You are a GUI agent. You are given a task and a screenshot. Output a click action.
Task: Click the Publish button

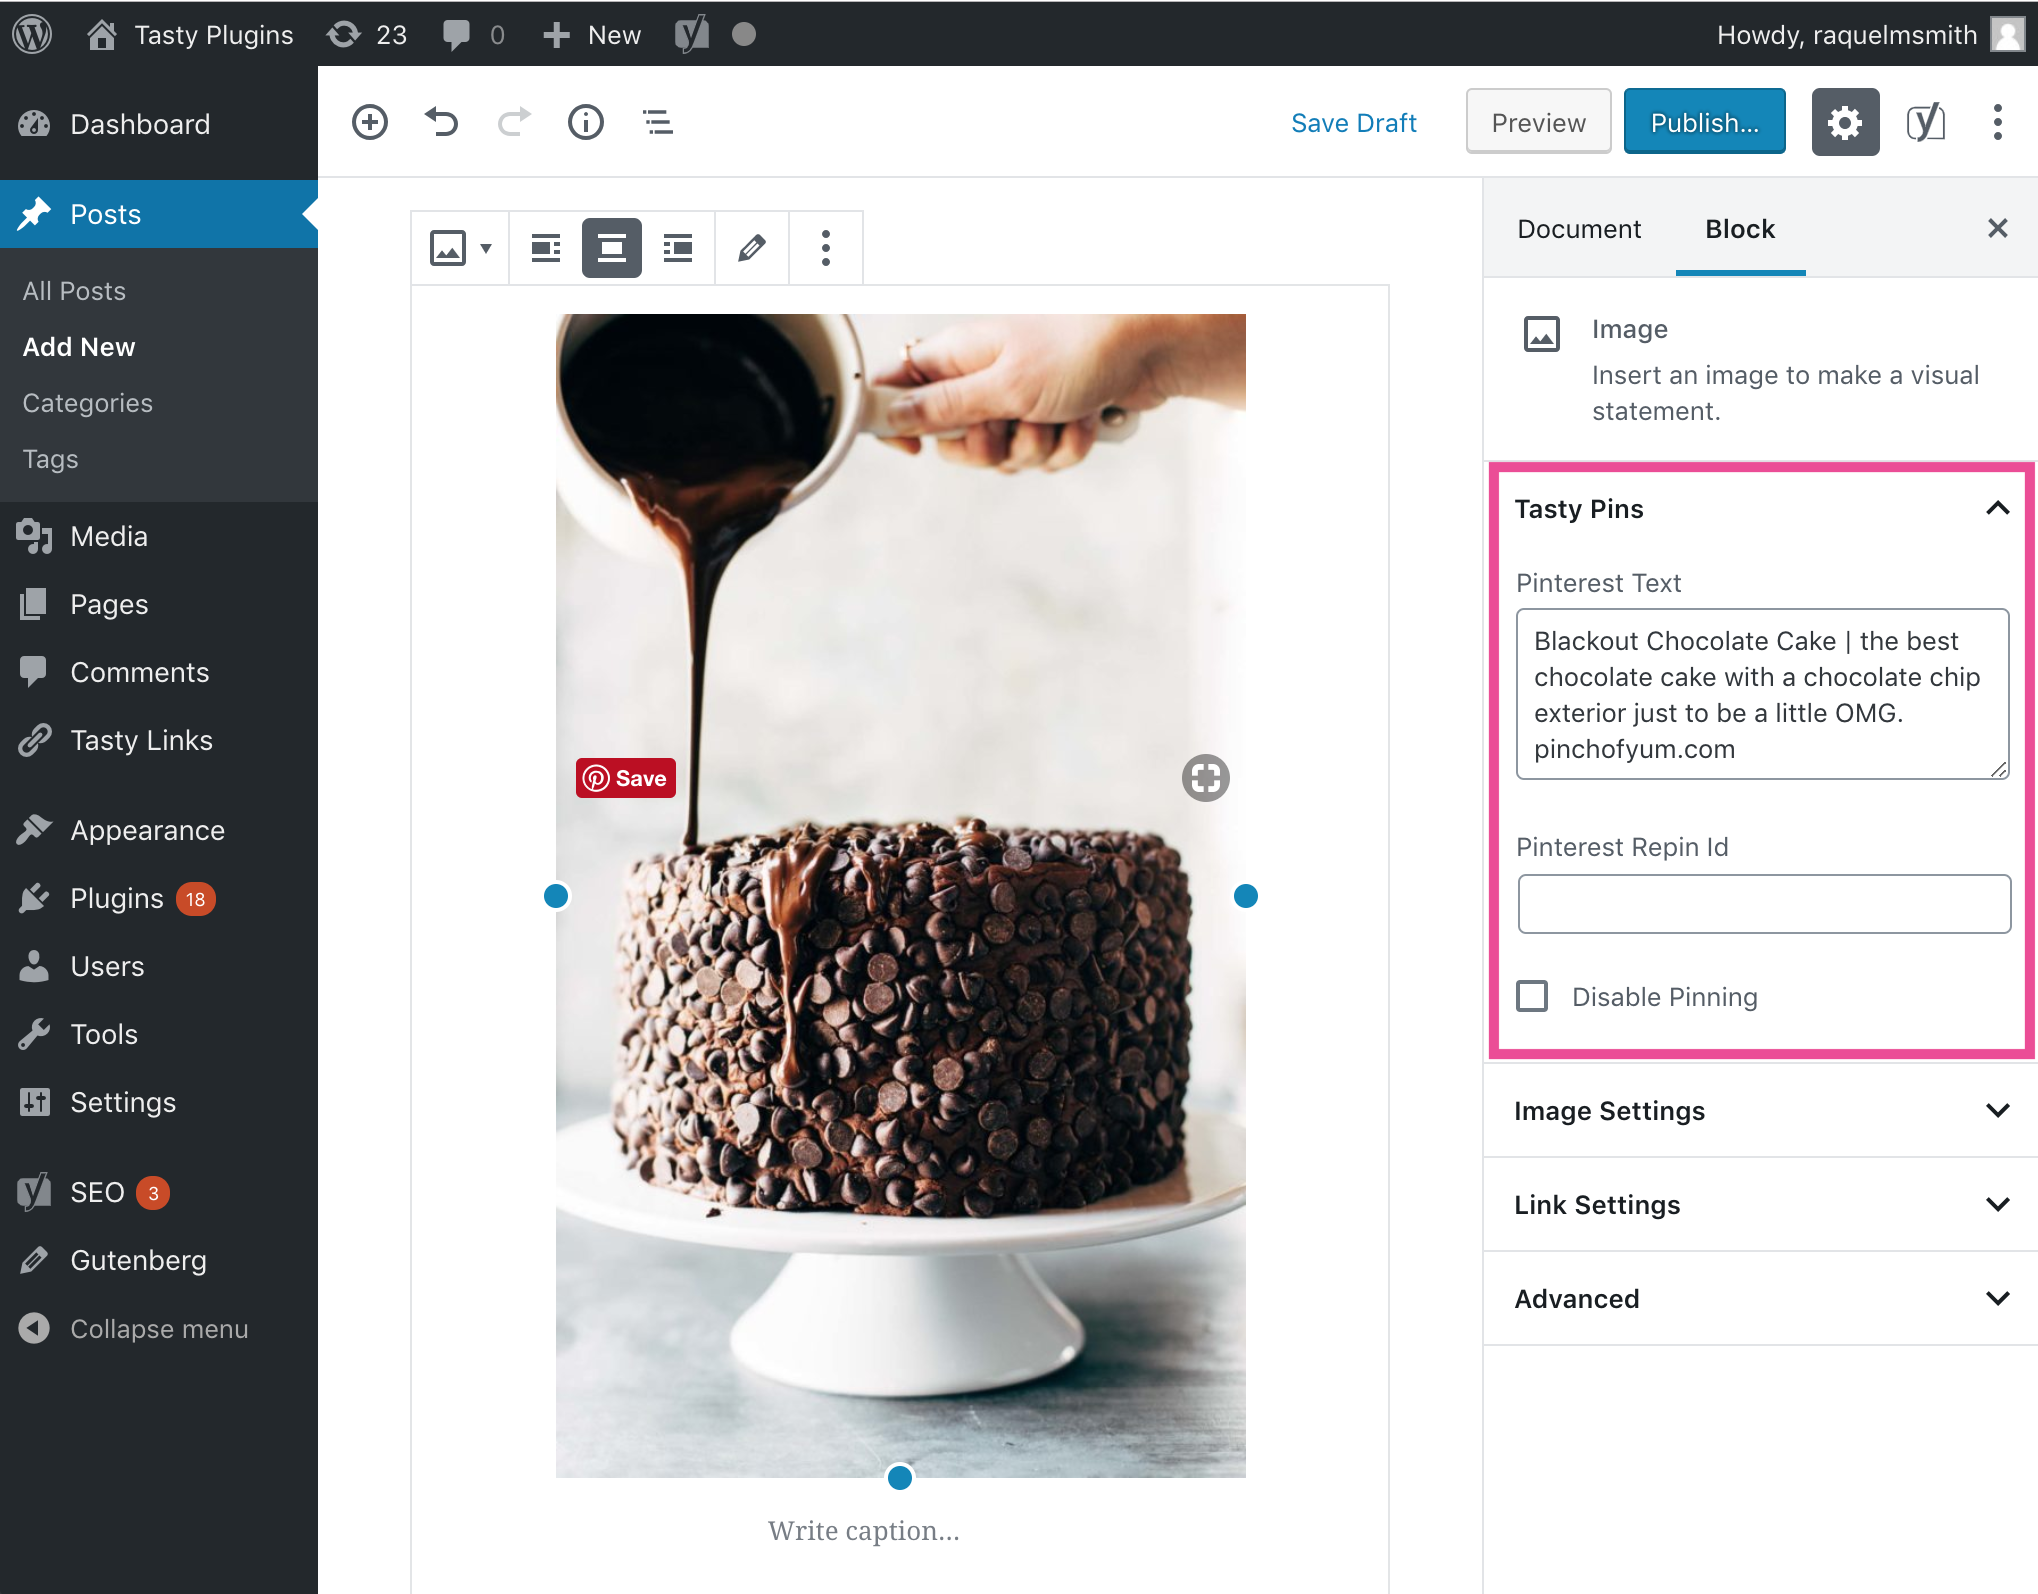coord(1705,122)
